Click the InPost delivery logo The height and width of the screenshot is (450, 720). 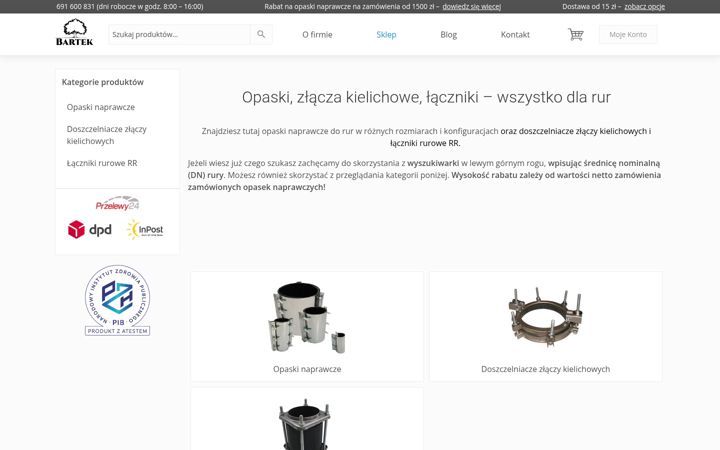145,230
